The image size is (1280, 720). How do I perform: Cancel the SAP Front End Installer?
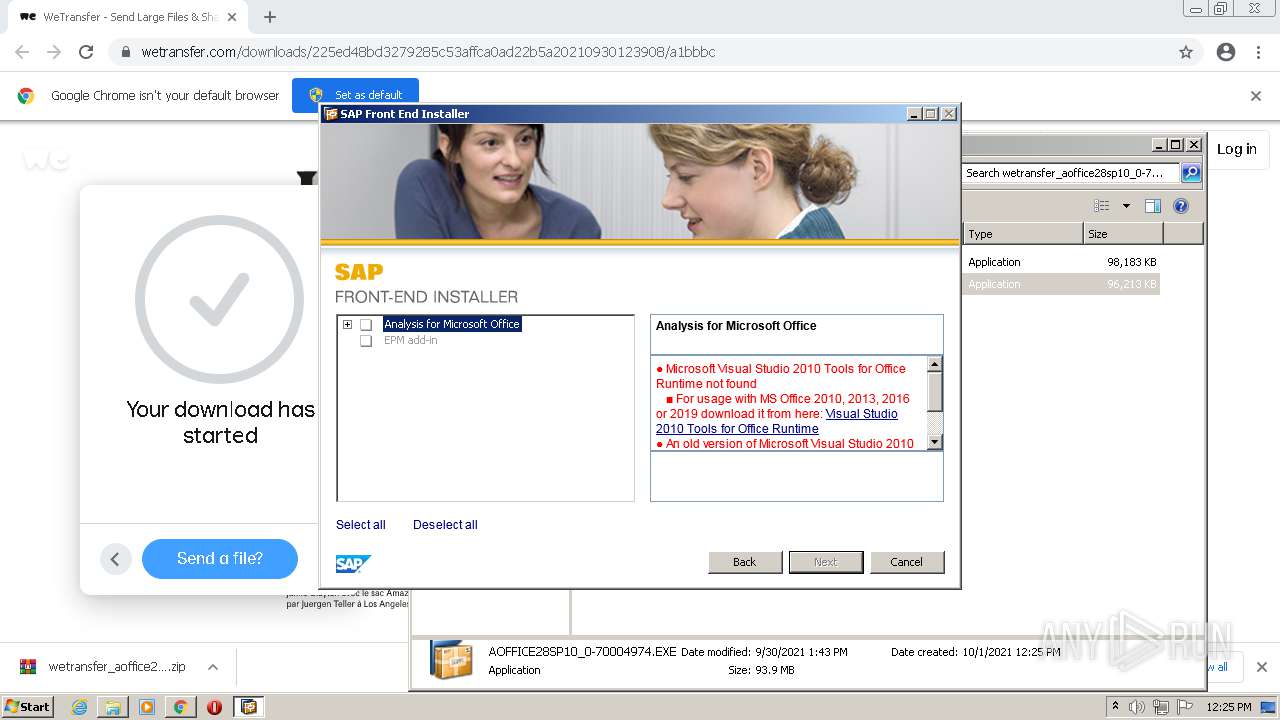pyautogui.click(x=907, y=562)
